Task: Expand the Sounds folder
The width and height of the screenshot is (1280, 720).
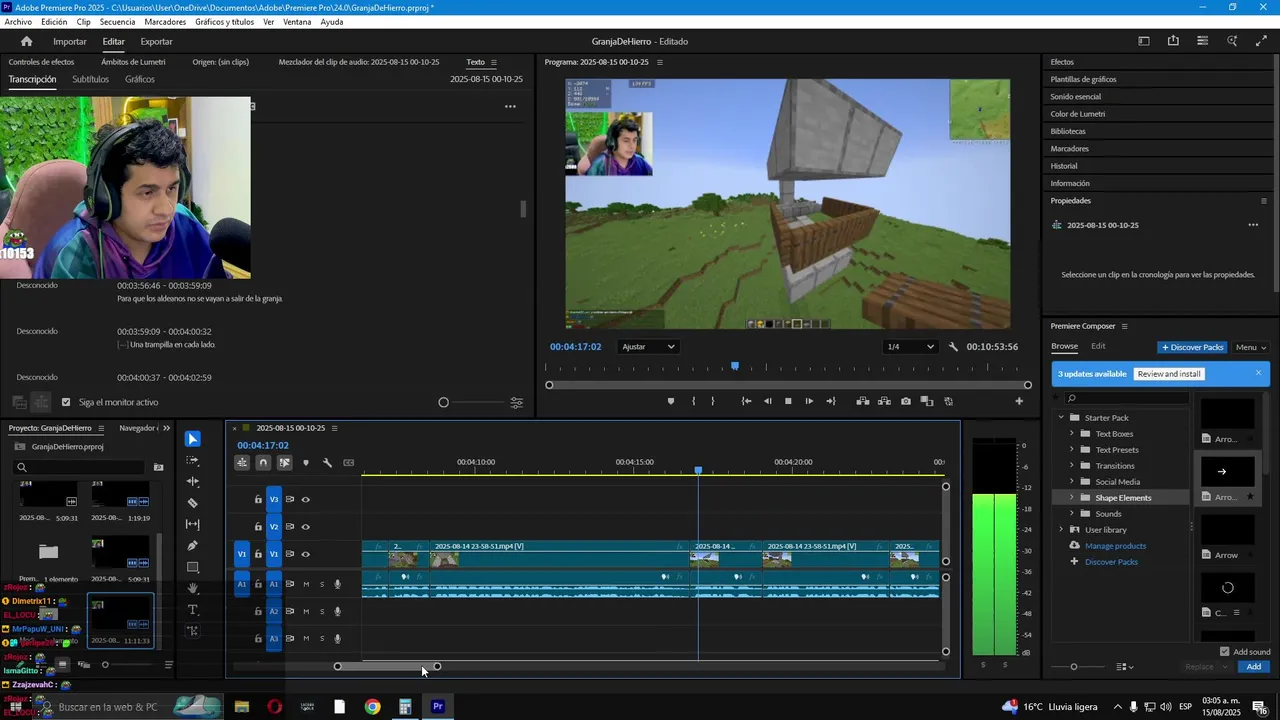Action: tap(1072, 514)
